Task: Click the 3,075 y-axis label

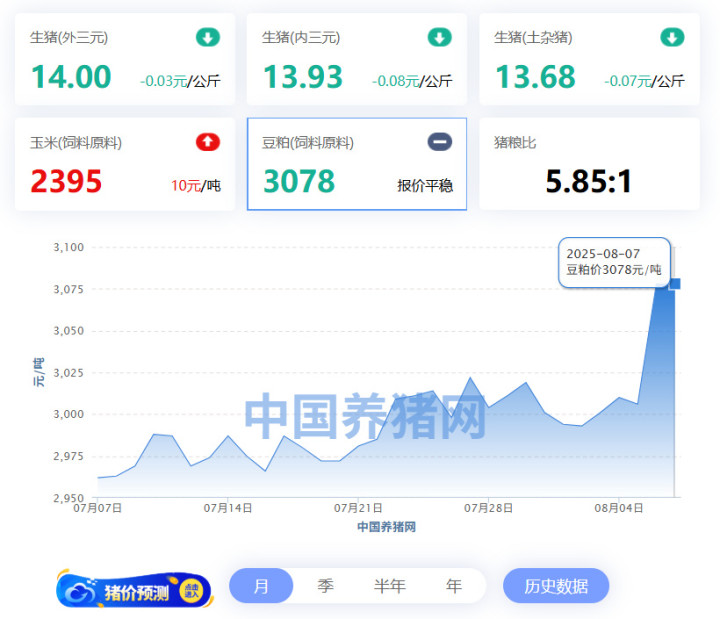Action: click(x=69, y=289)
